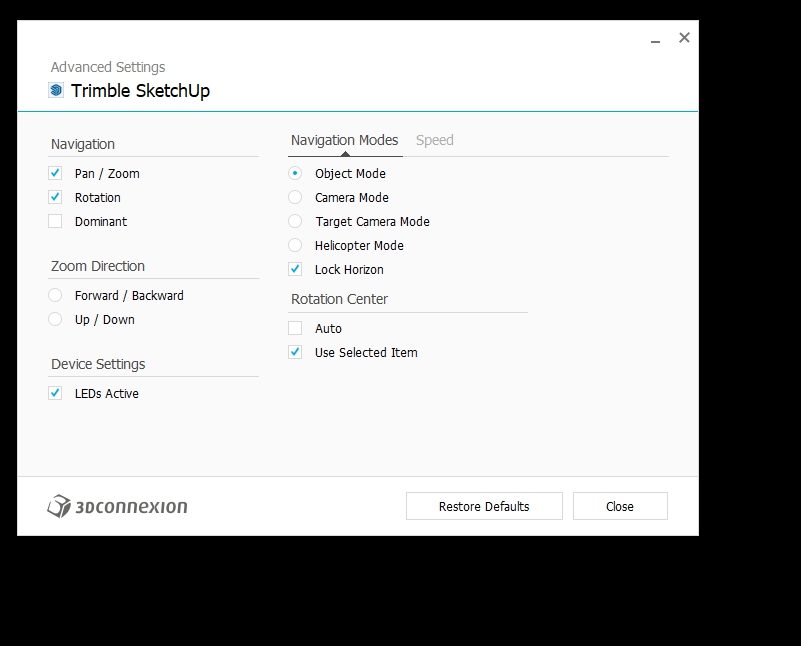The image size is (801, 646).
Task: Click the 3Dconnexion logo
Action: [x=117, y=506]
